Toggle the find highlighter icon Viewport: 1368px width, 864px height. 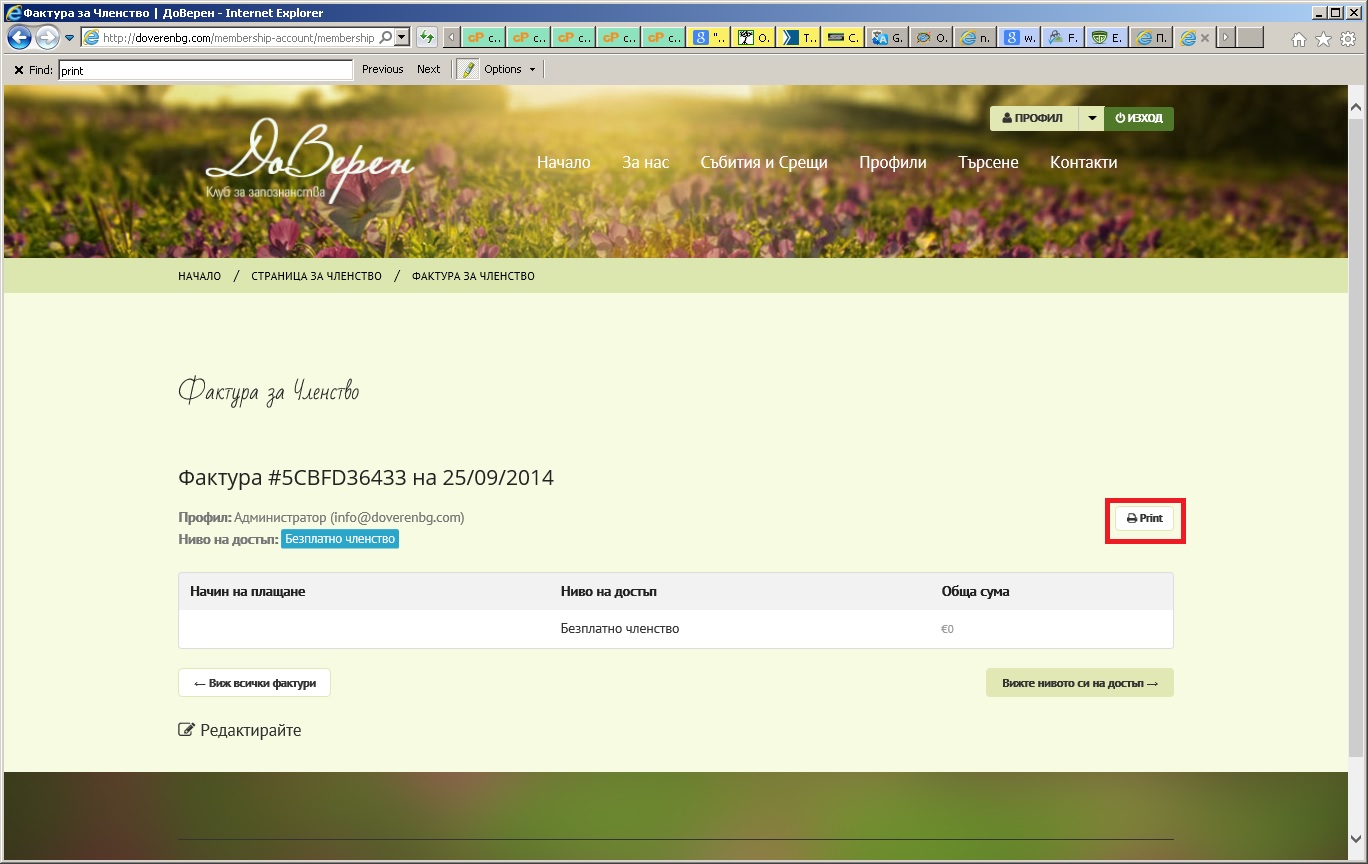pos(468,70)
